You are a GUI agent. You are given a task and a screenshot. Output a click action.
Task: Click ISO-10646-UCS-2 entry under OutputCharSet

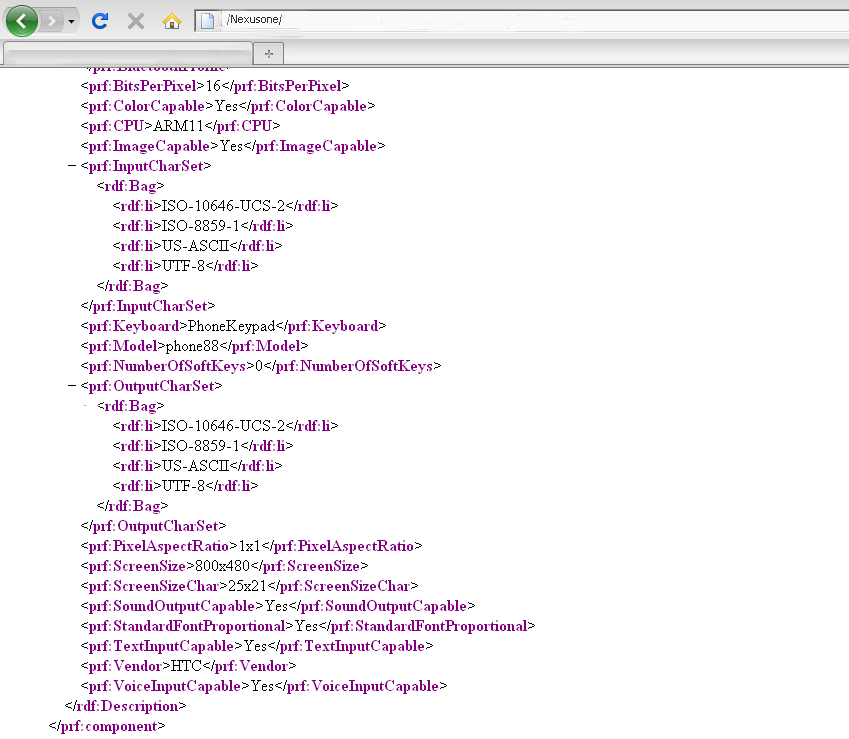click(x=224, y=426)
